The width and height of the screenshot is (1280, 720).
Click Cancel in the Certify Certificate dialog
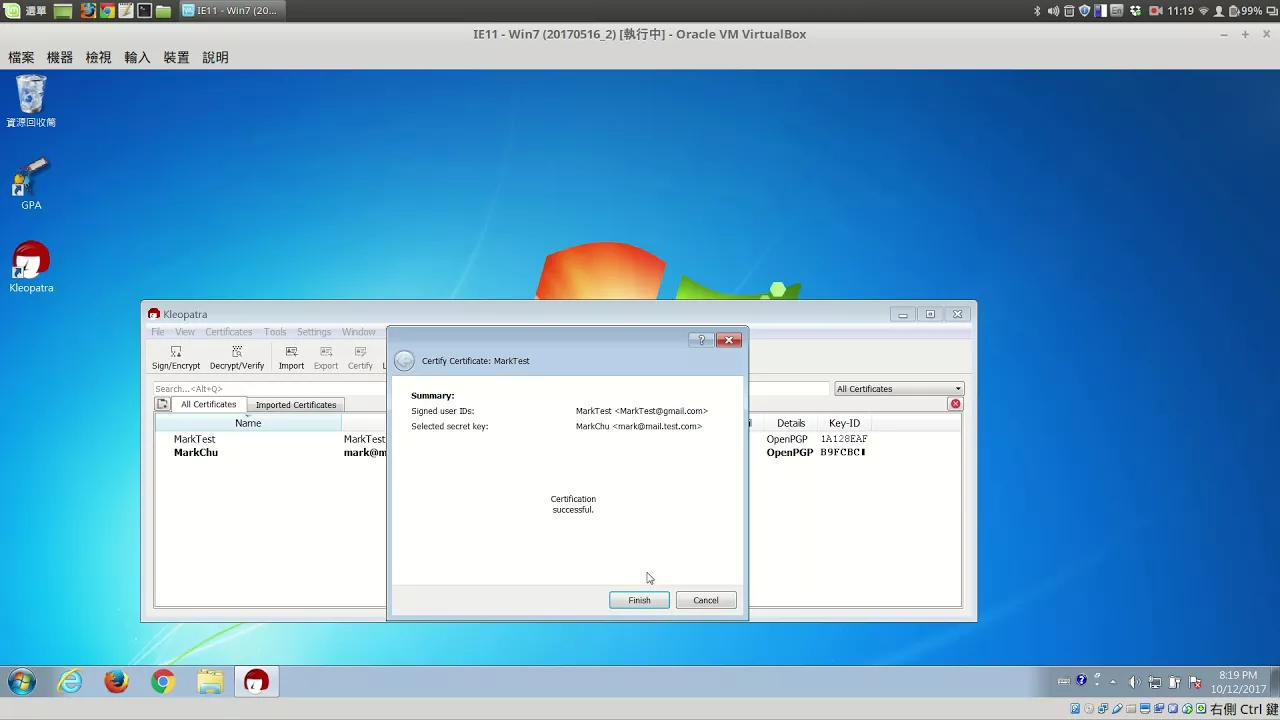click(x=706, y=600)
